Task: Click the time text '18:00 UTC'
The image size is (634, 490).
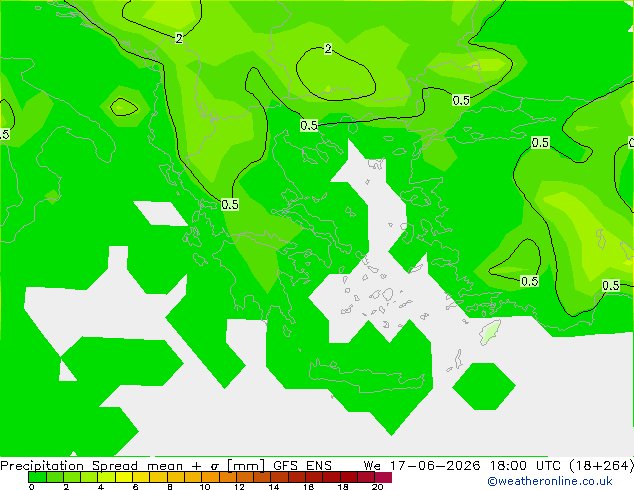Action: click(x=525, y=465)
